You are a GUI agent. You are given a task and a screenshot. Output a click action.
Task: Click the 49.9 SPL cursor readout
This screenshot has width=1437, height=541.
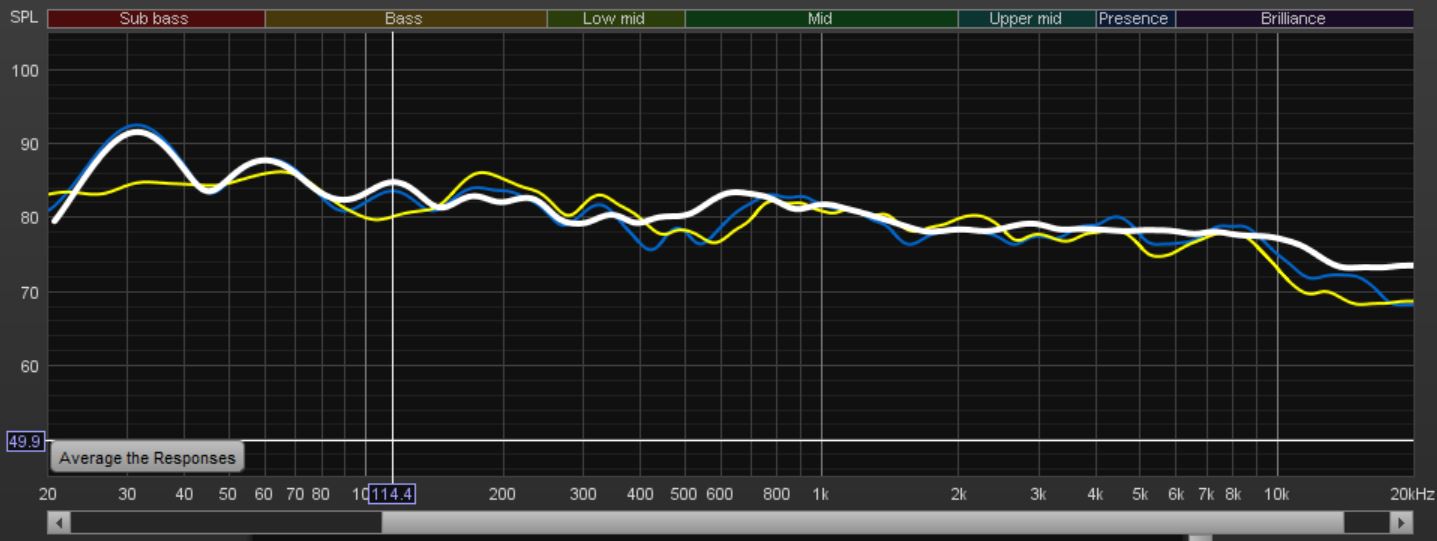pyautogui.click(x=25, y=440)
